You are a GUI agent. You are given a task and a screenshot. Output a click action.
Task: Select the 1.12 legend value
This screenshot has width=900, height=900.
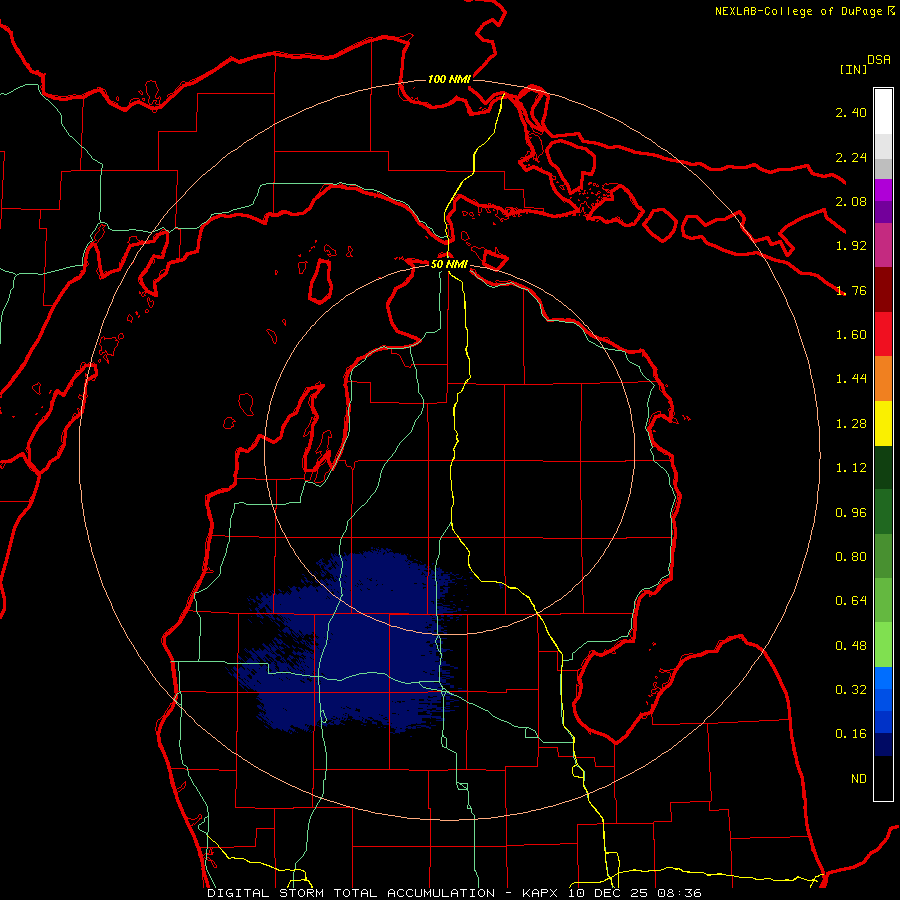click(x=851, y=468)
